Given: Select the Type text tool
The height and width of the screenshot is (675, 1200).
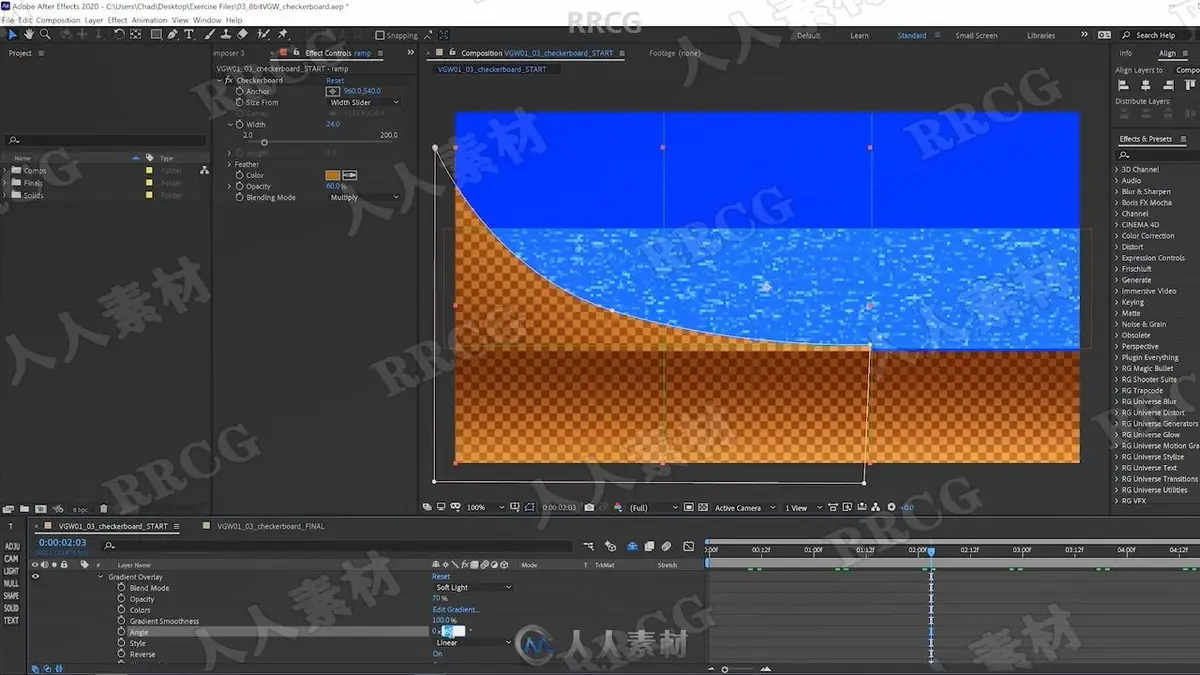Looking at the screenshot, I should pyautogui.click(x=189, y=34).
